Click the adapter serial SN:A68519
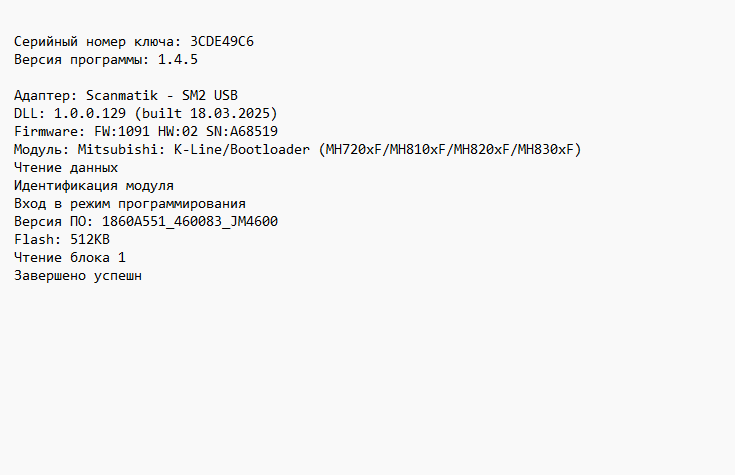 point(244,132)
